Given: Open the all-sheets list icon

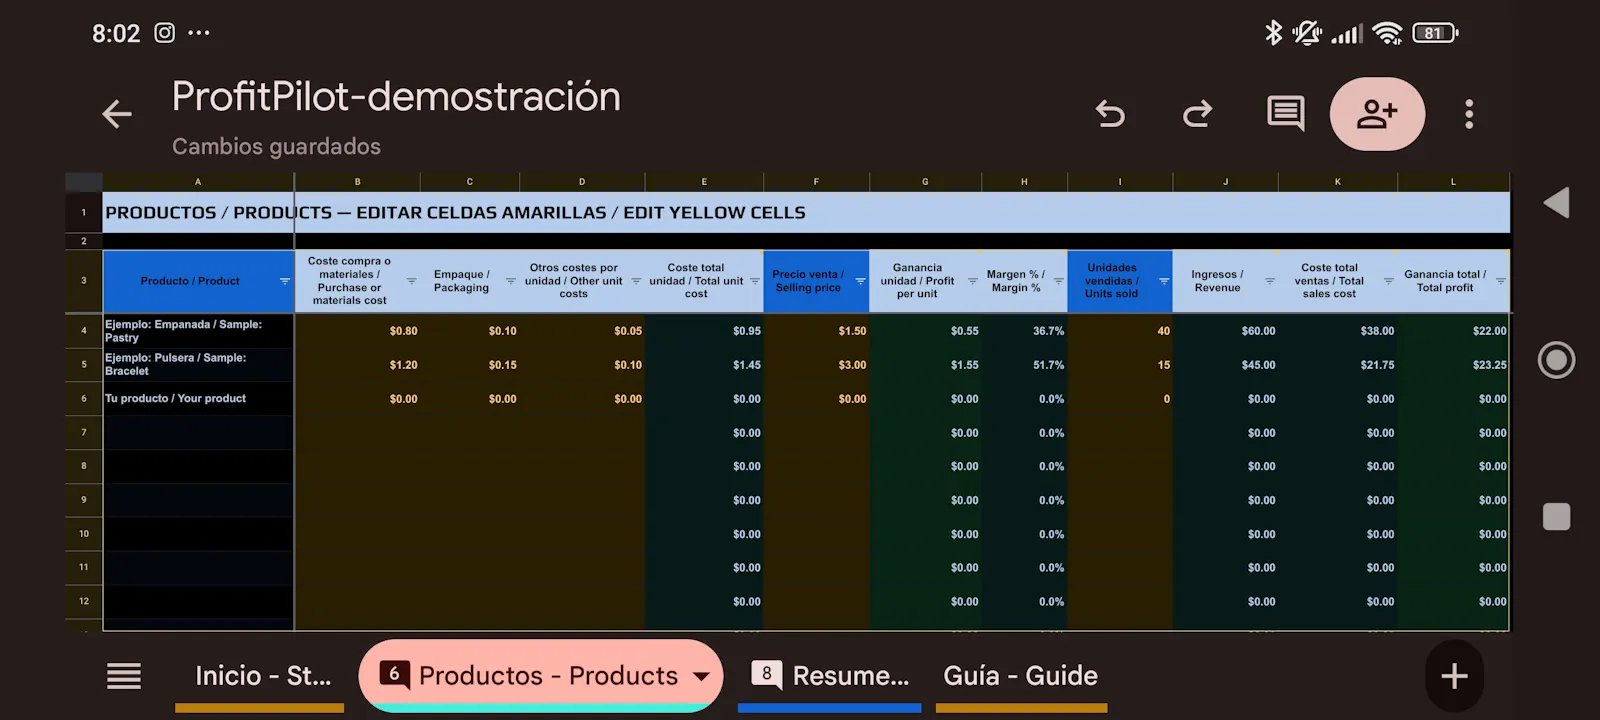Looking at the screenshot, I should (124, 676).
